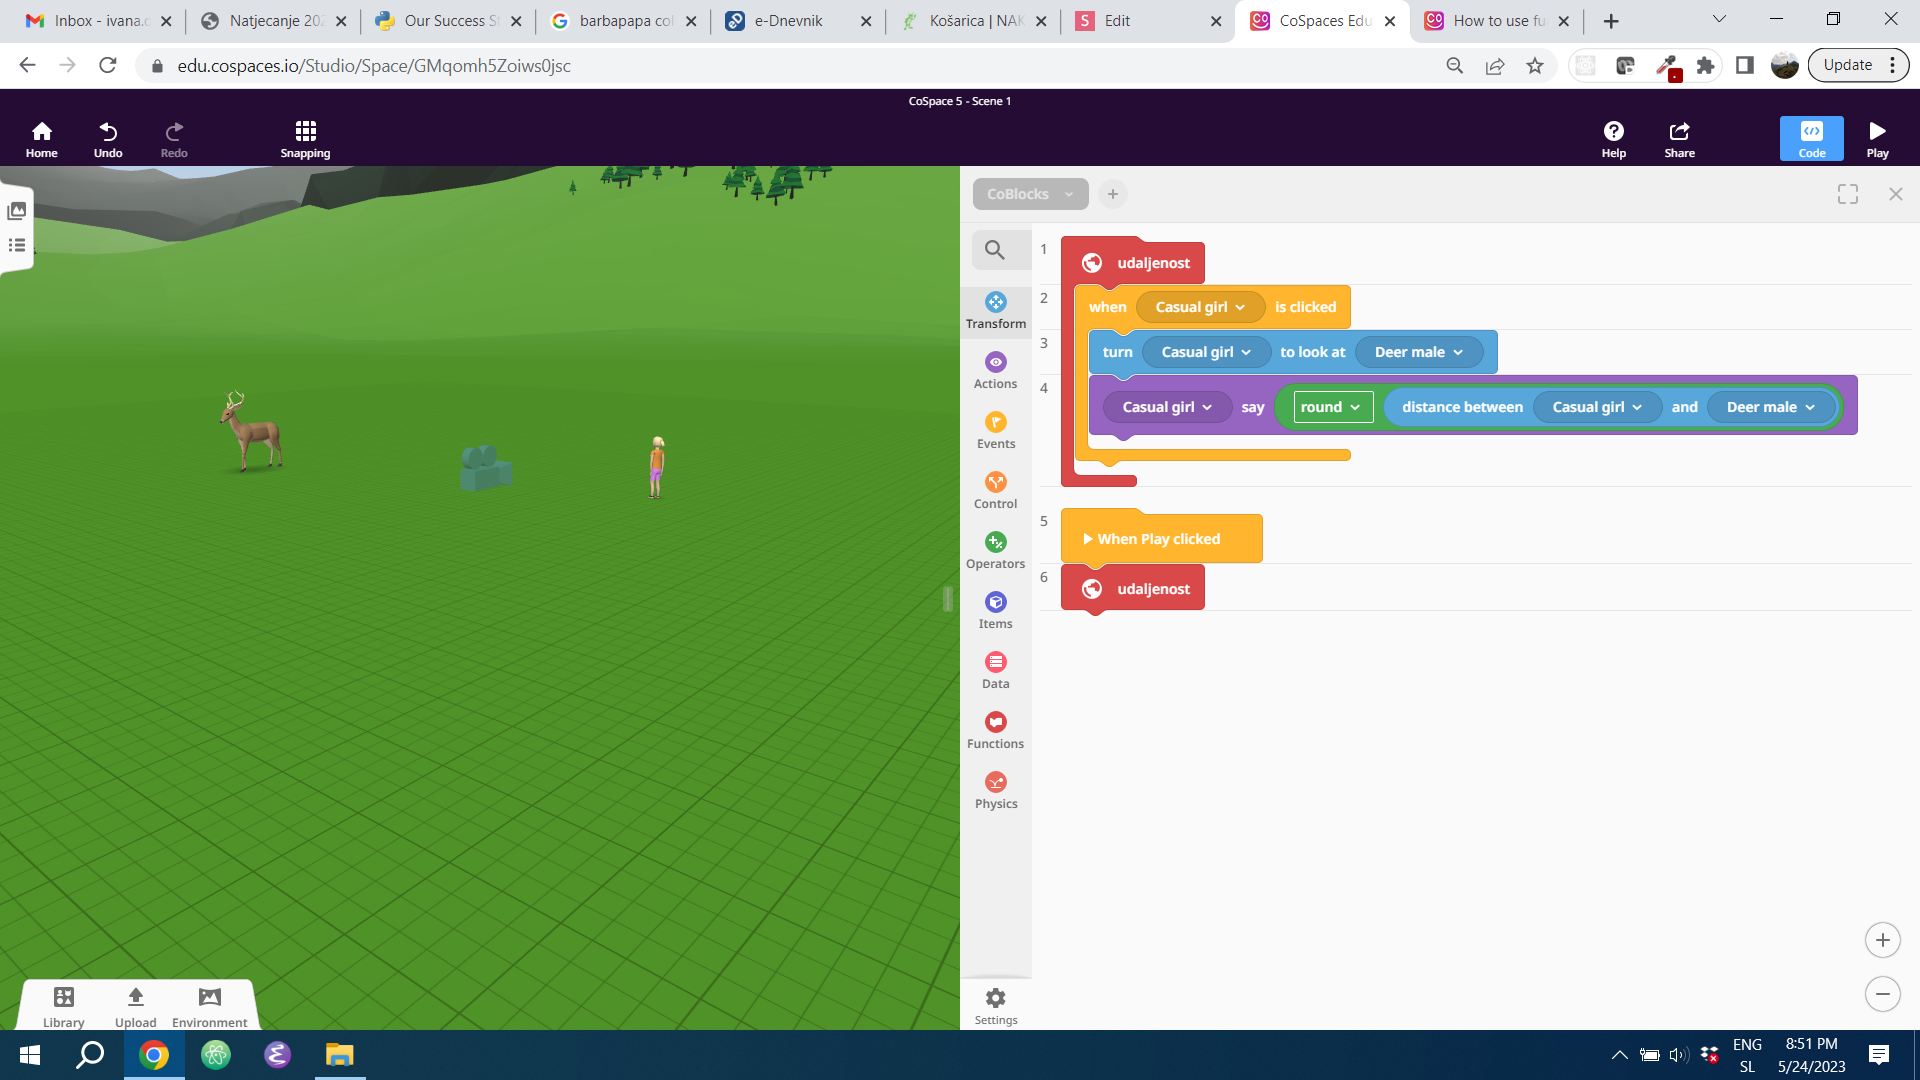
Task: Open the Actions blocks category
Action: tap(995, 370)
